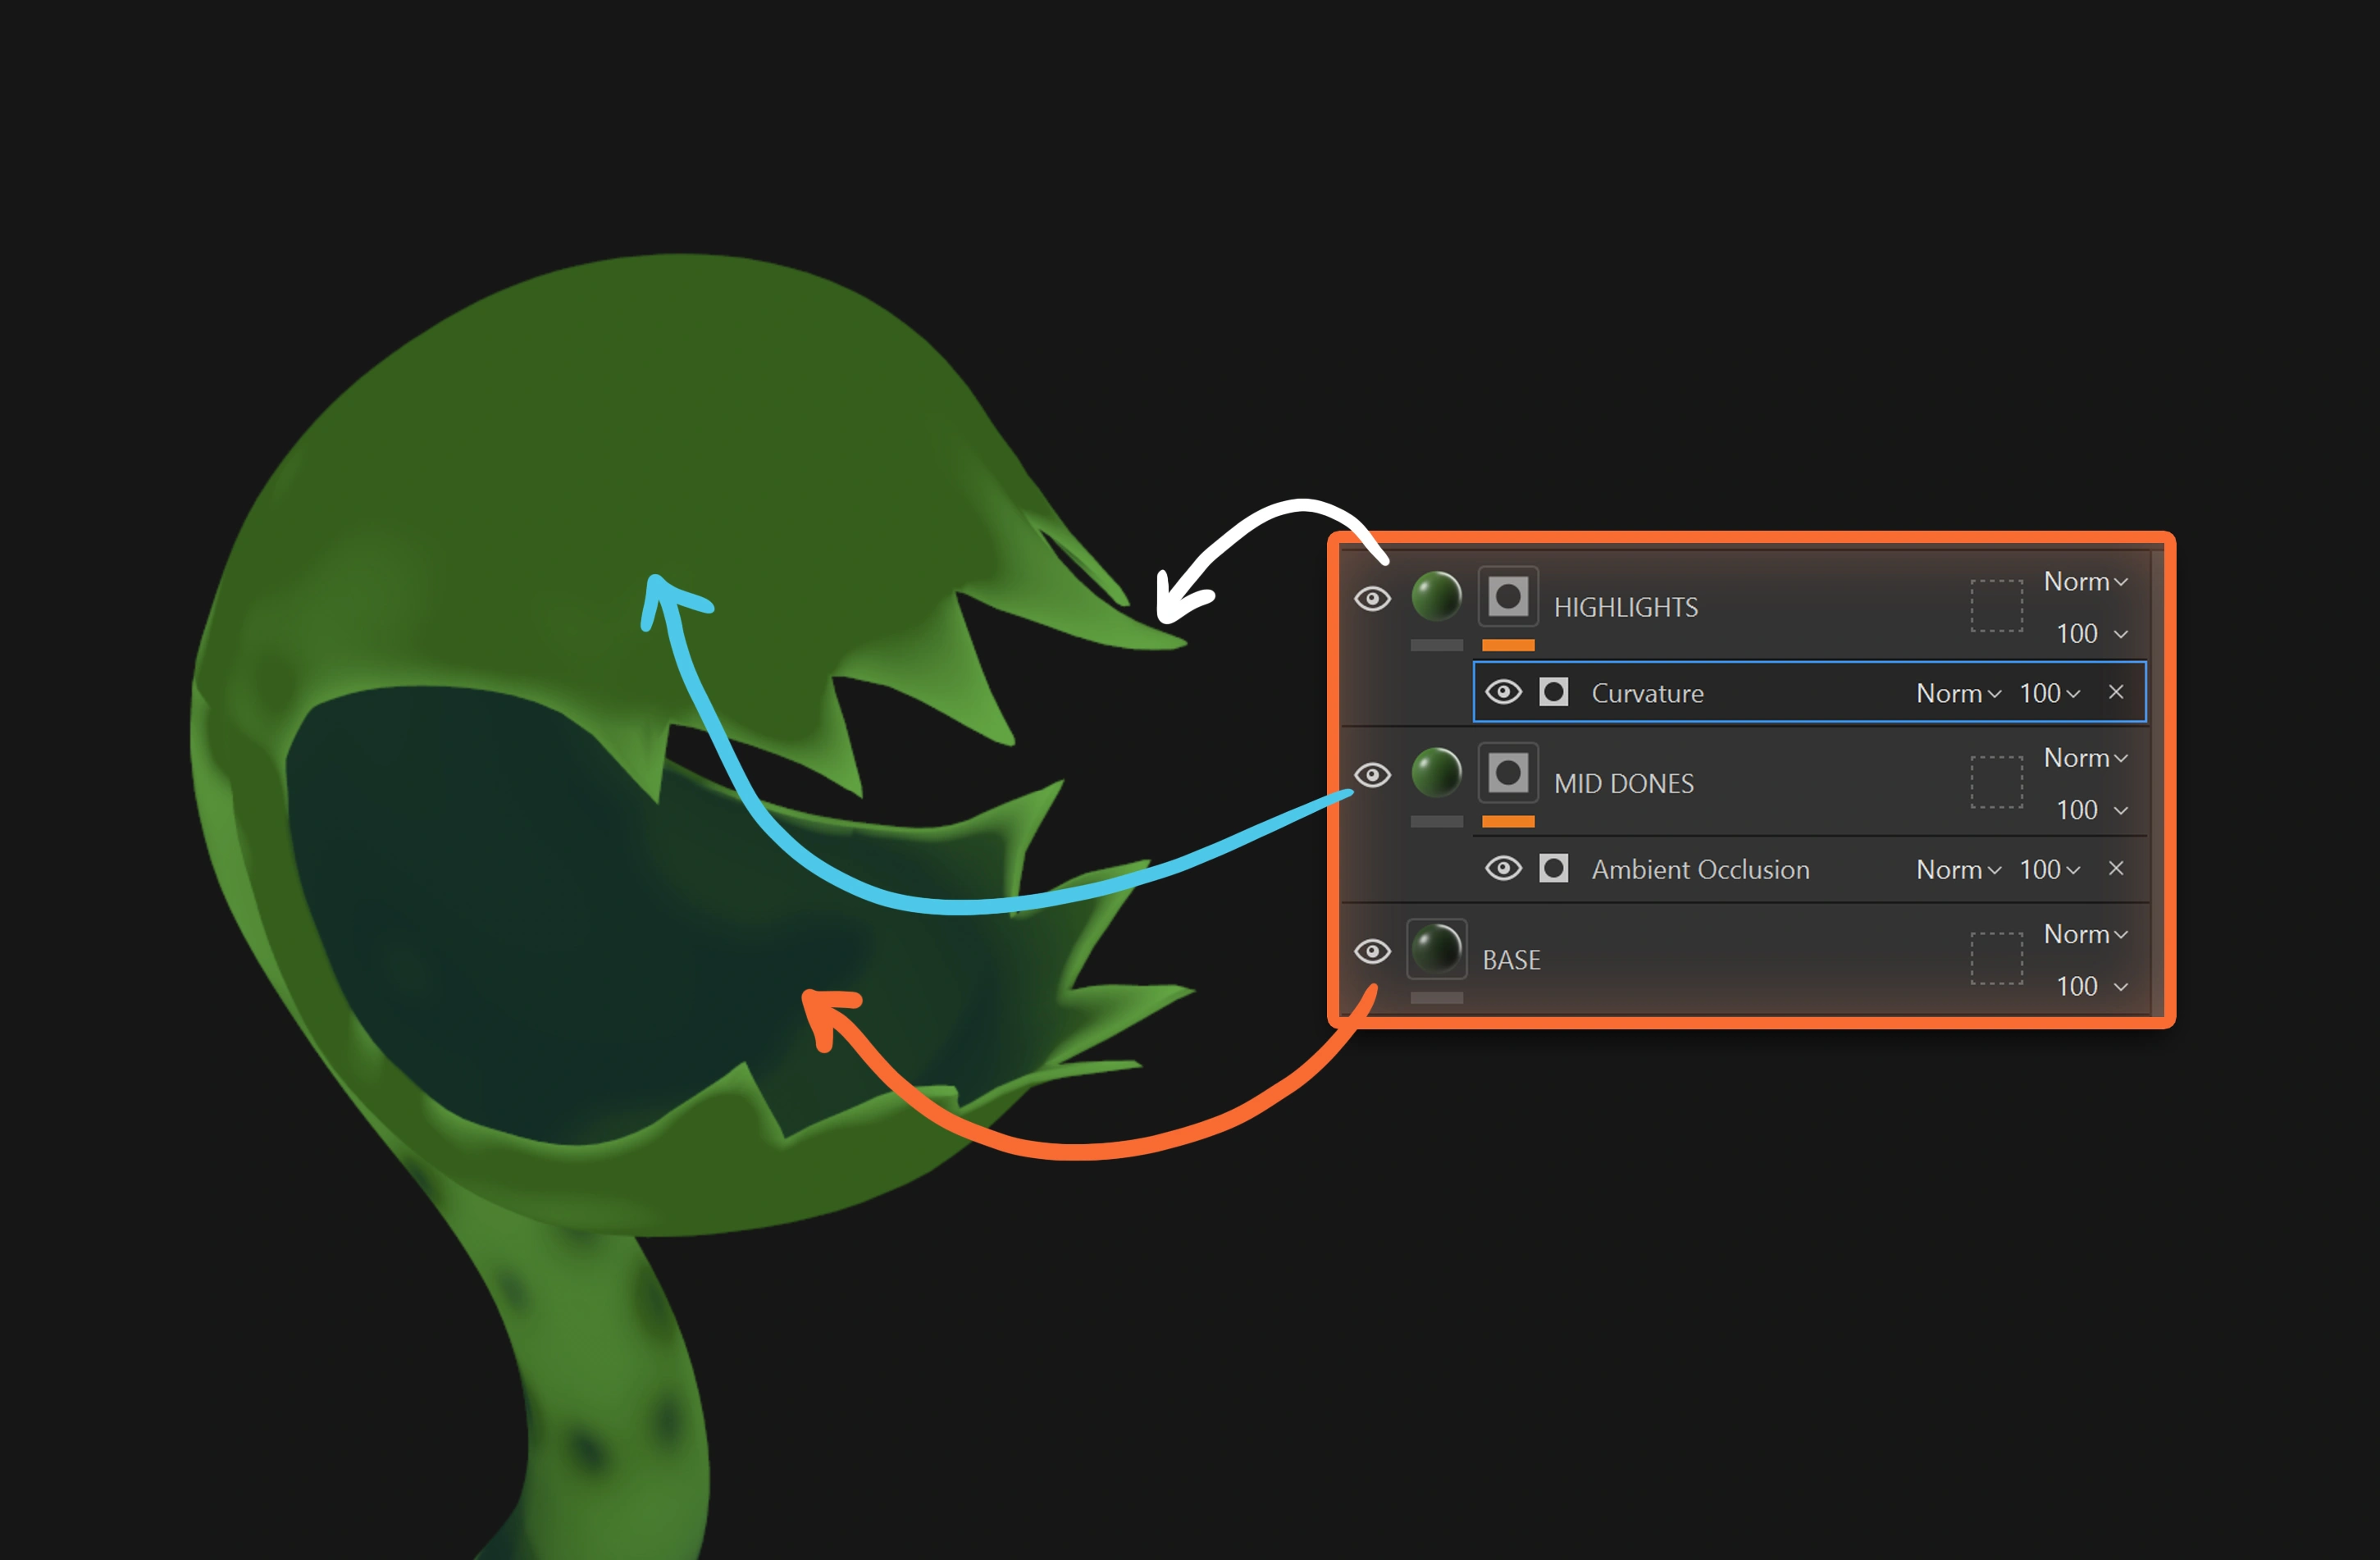Screen dimensions: 2380x1560
Task: Remove the Curvature effect with its X
Action: [2116, 692]
